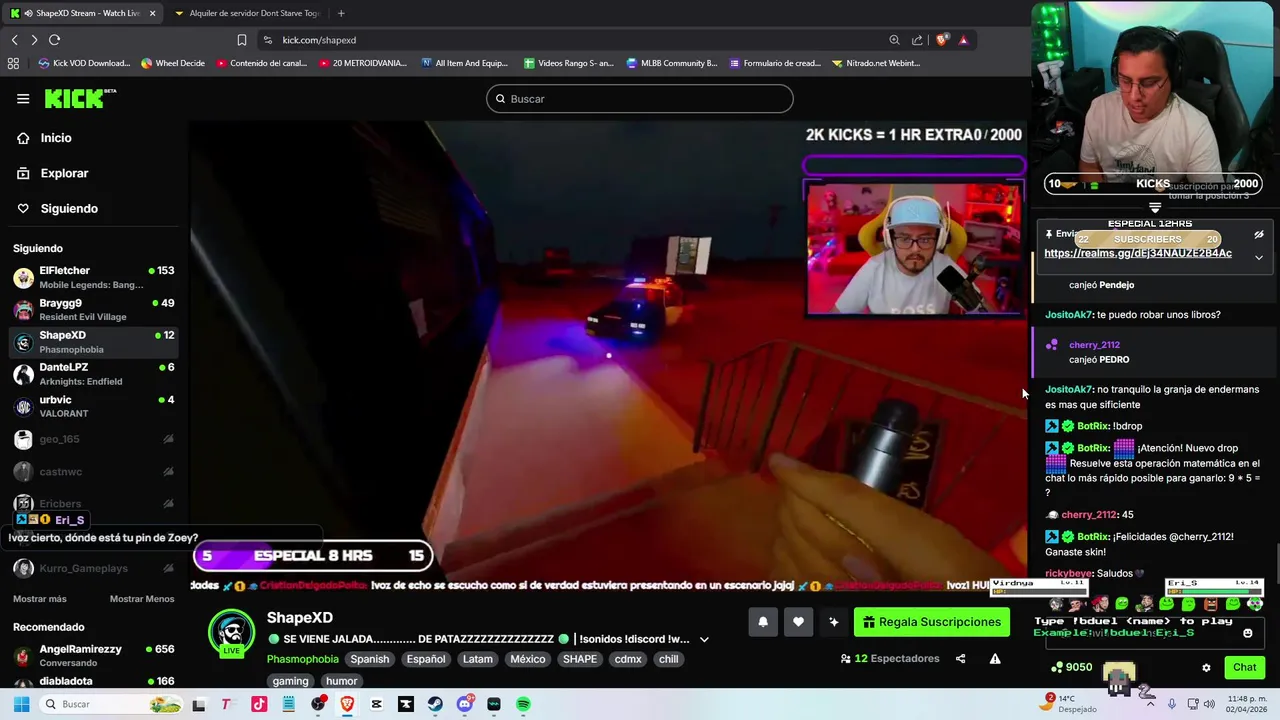Open diabladota recommended channel
This screenshot has height=720, width=1280.
click(x=94, y=681)
